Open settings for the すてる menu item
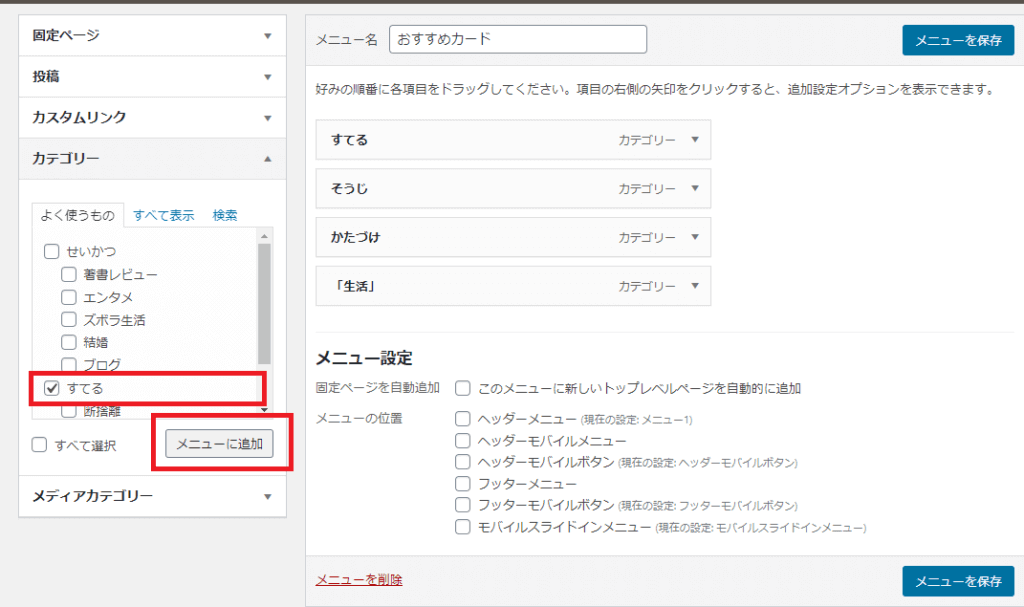This screenshot has width=1024, height=607. click(x=697, y=140)
